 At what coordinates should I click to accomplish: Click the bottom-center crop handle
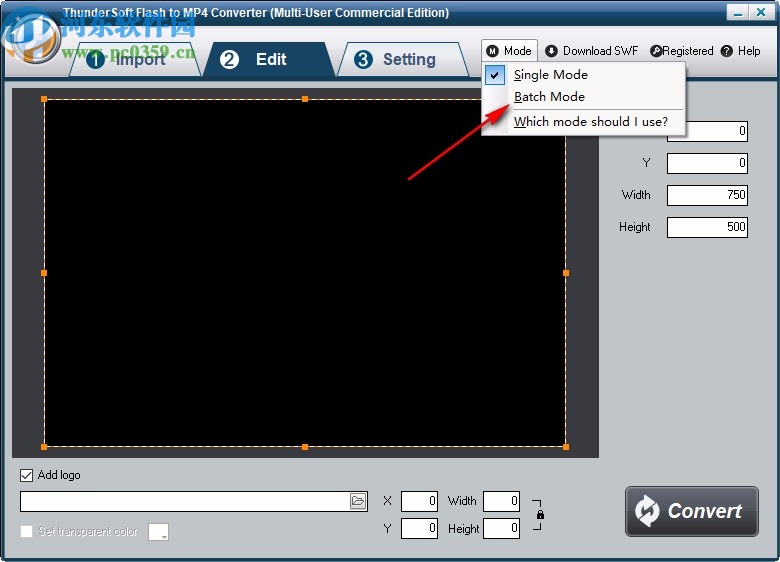click(305, 447)
